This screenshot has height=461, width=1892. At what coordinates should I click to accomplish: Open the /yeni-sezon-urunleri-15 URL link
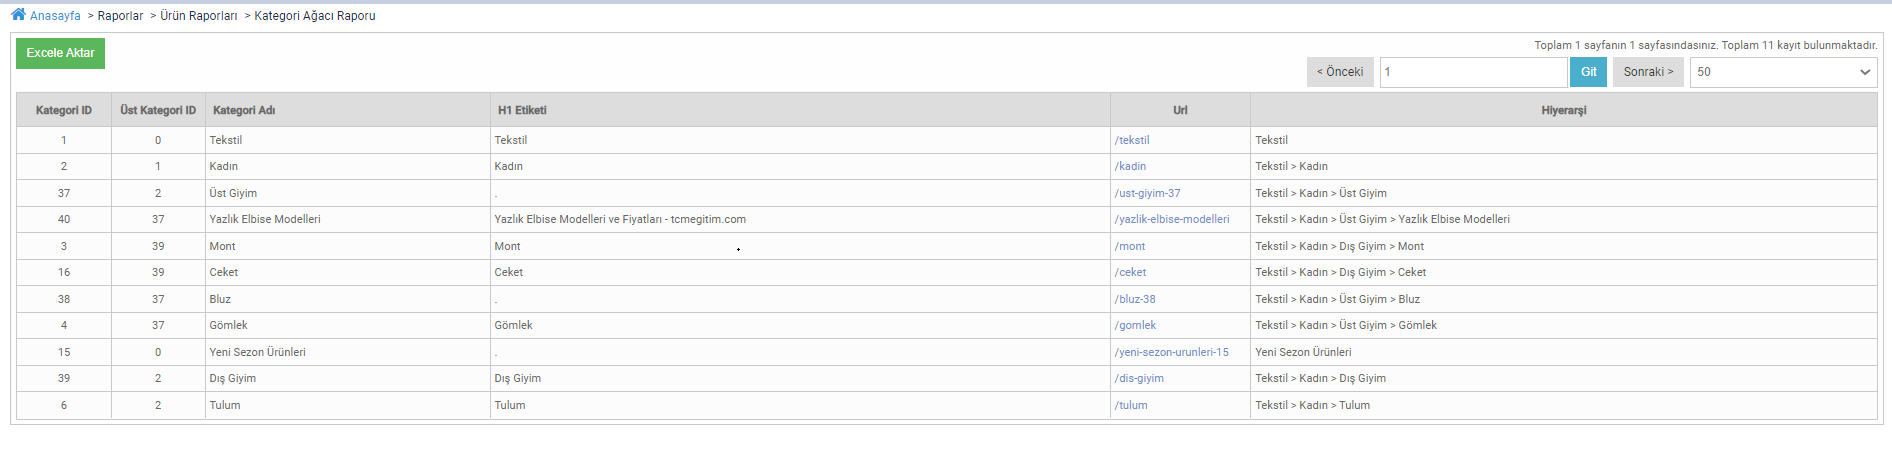pyautogui.click(x=1172, y=352)
